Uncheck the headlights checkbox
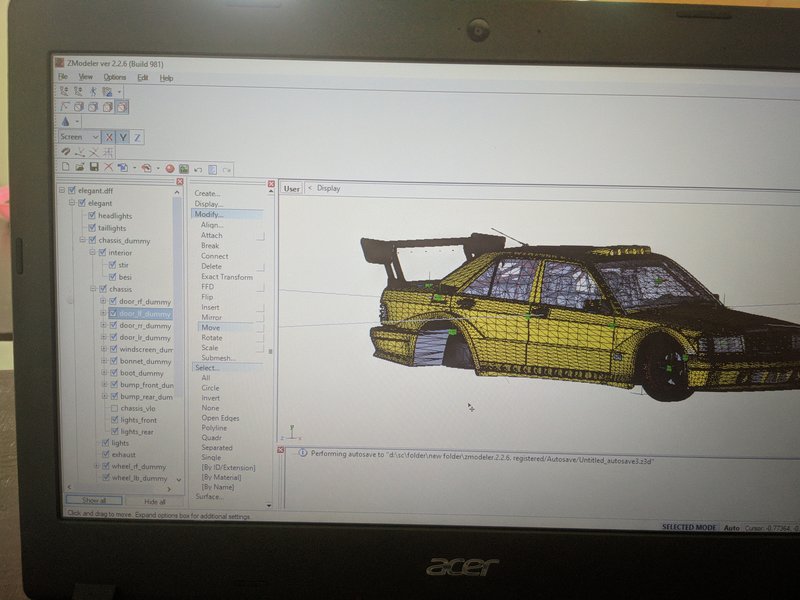The image size is (800, 600). pyautogui.click(x=92, y=215)
